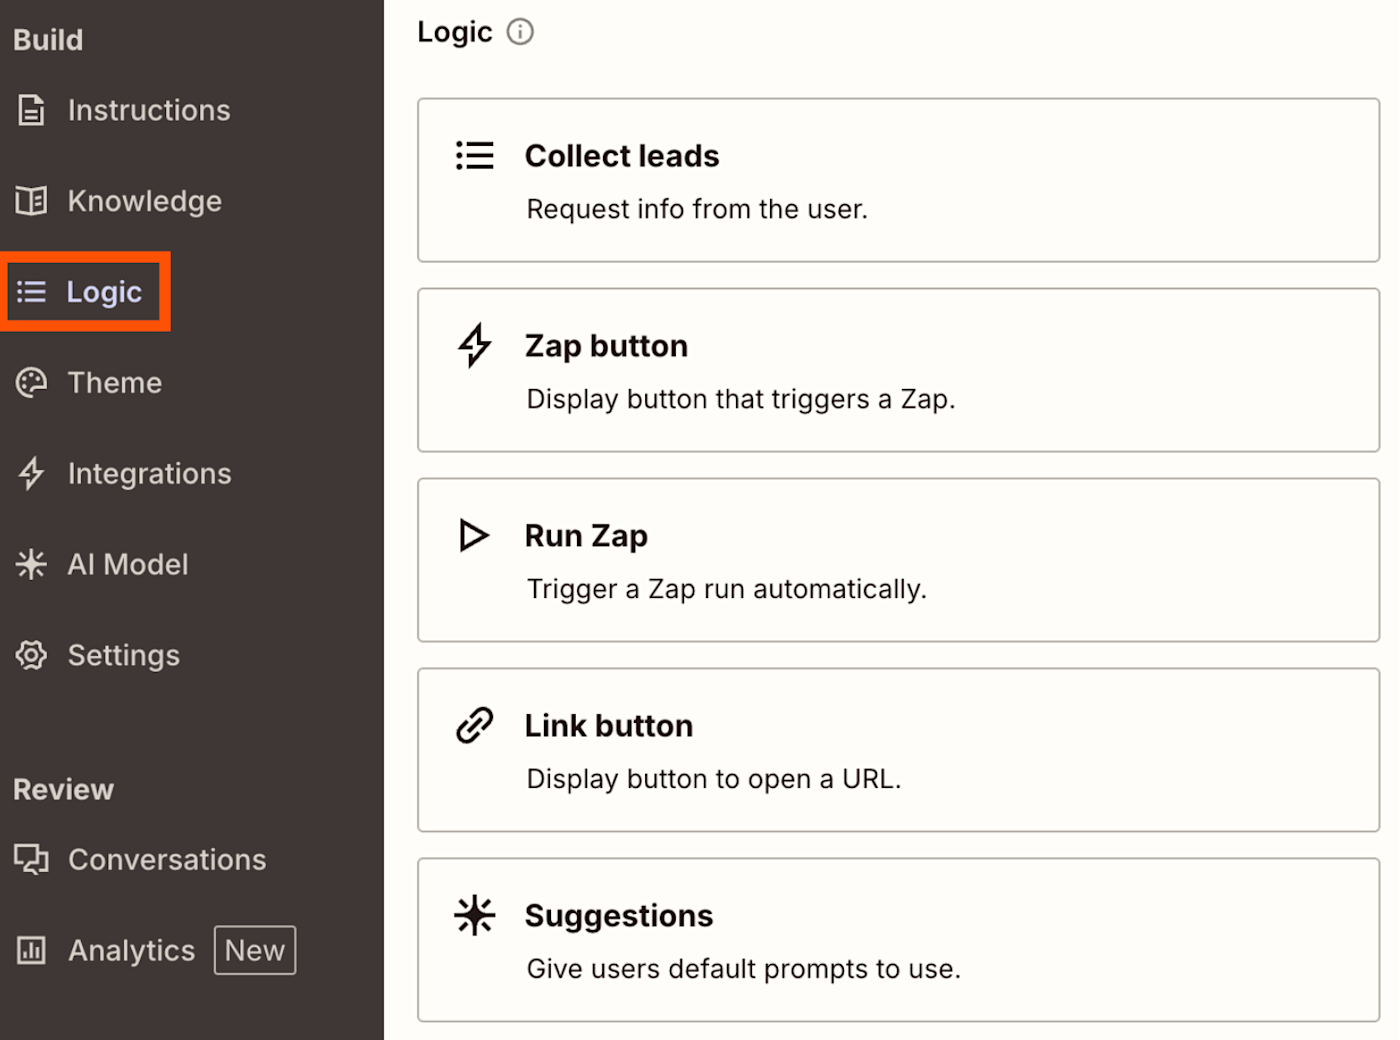Click the Build section header
This screenshot has width=1400, height=1040.
(48, 40)
